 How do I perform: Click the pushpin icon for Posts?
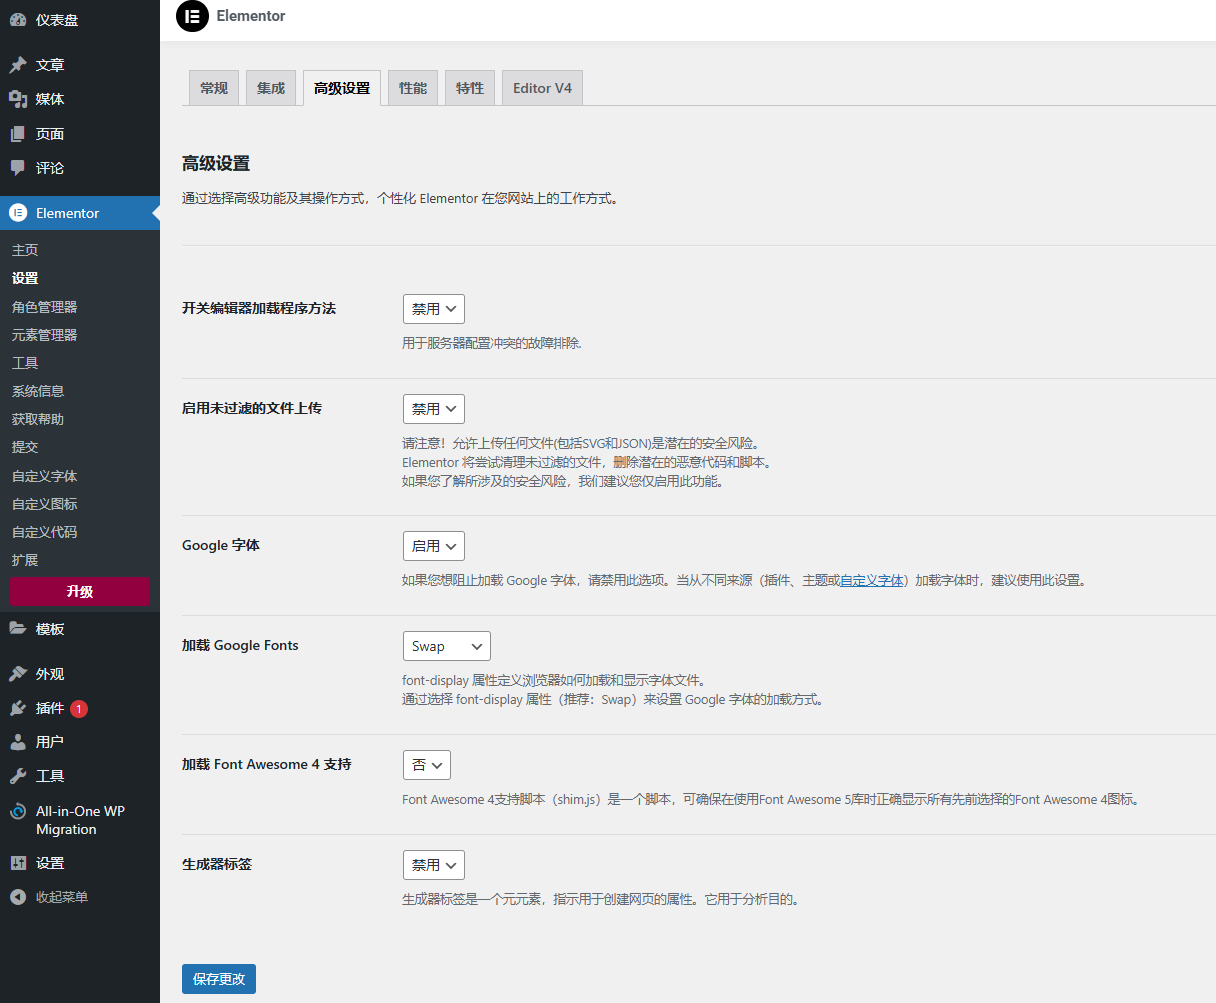(x=18, y=65)
